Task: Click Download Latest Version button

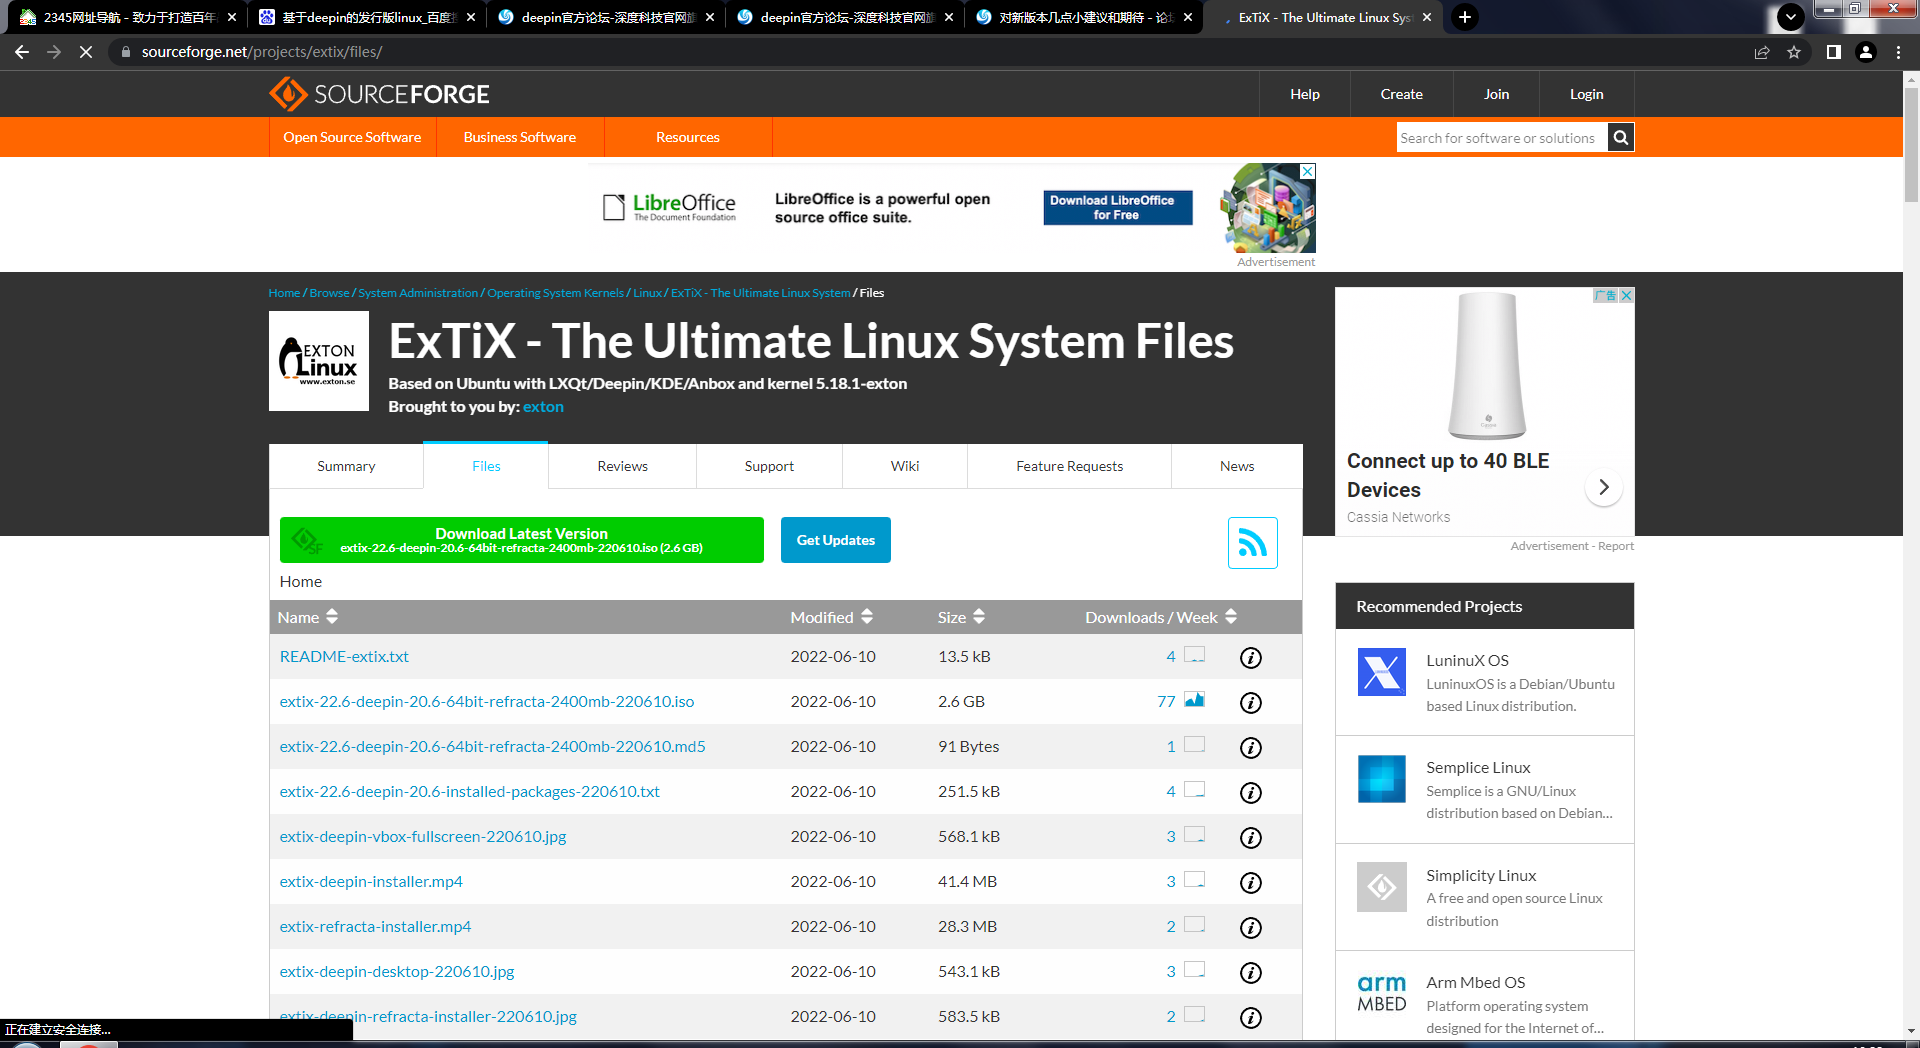Action: (x=521, y=540)
